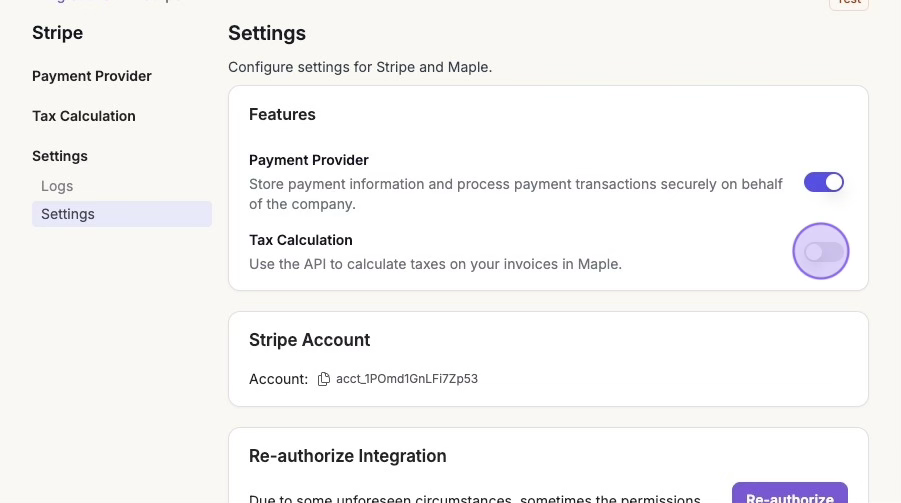The image size is (901, 503).
Task: Click the Tax Calculation label under Features
Action: click(301, 240)
